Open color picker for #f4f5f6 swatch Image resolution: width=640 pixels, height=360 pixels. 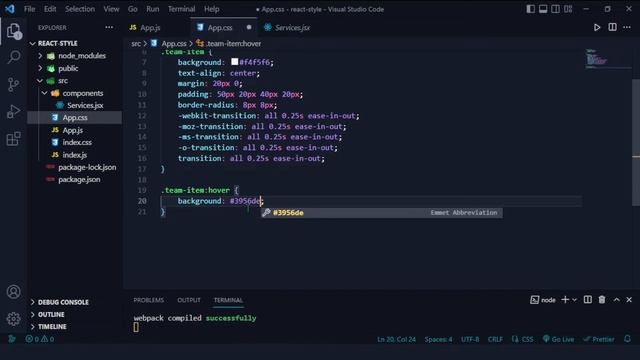click(235, 62)
